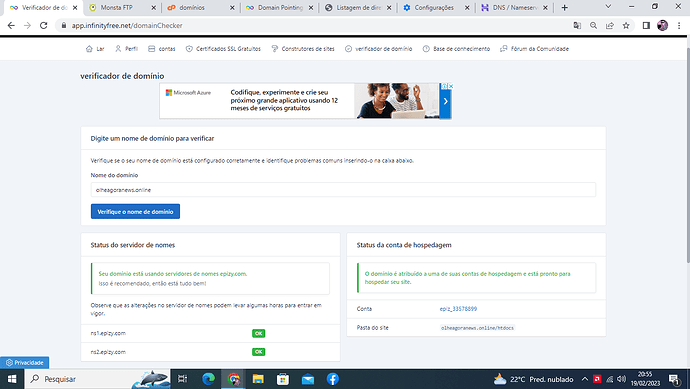
Task: Show hidden system tray icons
Action: click(x=584, y=379)
